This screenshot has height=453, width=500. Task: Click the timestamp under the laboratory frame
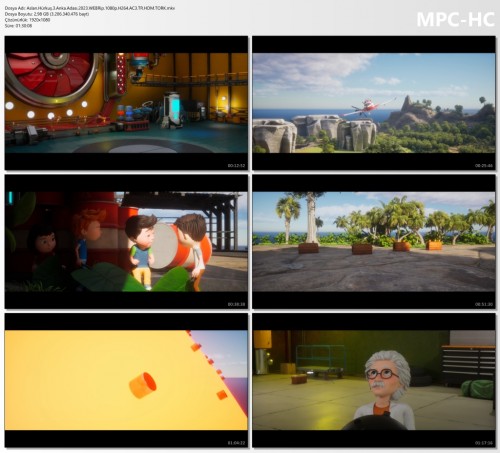(236, 166)
